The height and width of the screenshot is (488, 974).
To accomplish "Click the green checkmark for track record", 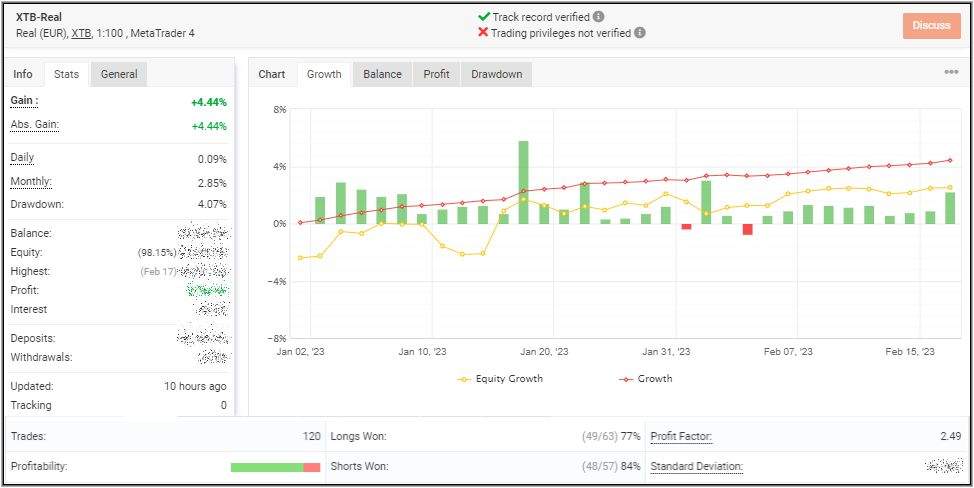I will pyautogui.click(x=484, y=17).
